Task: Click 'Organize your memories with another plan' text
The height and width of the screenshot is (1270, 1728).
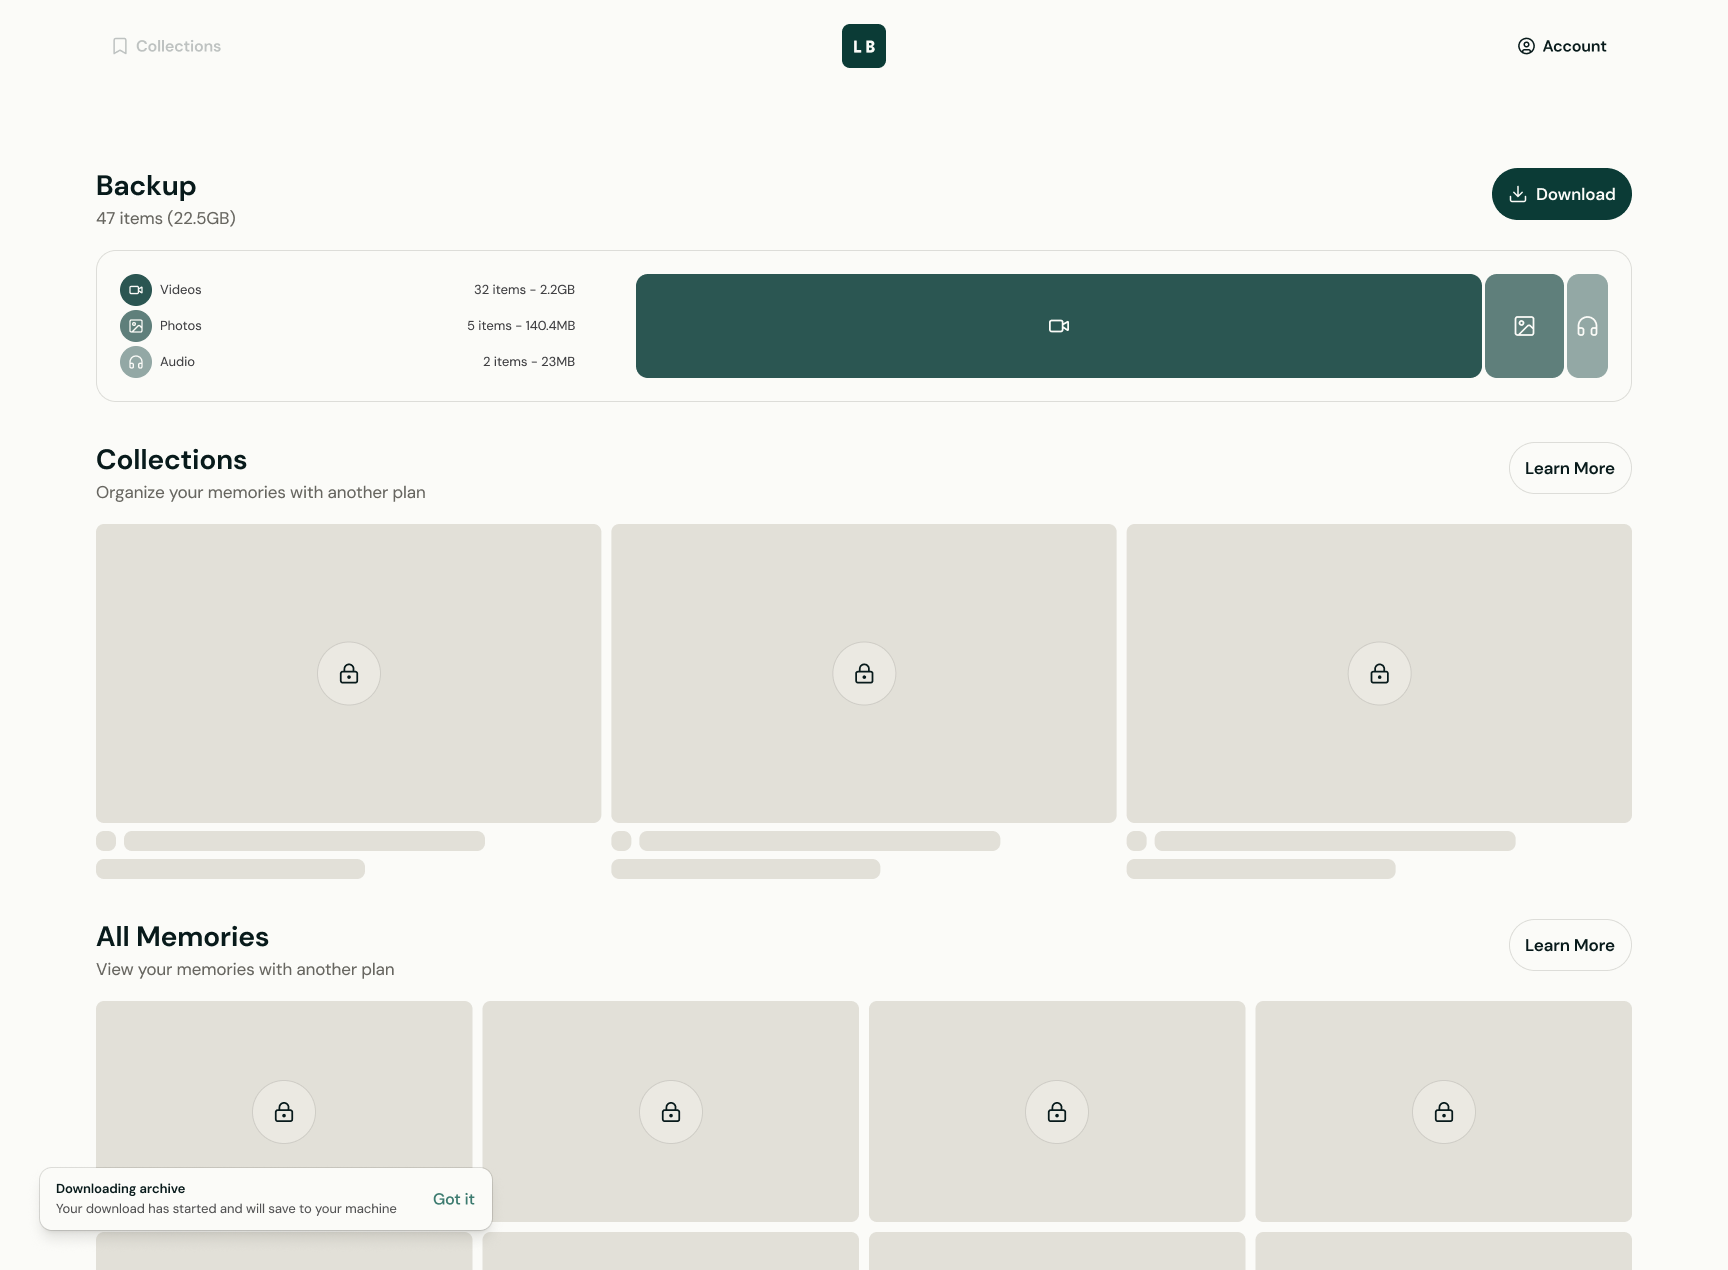Action: [x=261, y=492]
